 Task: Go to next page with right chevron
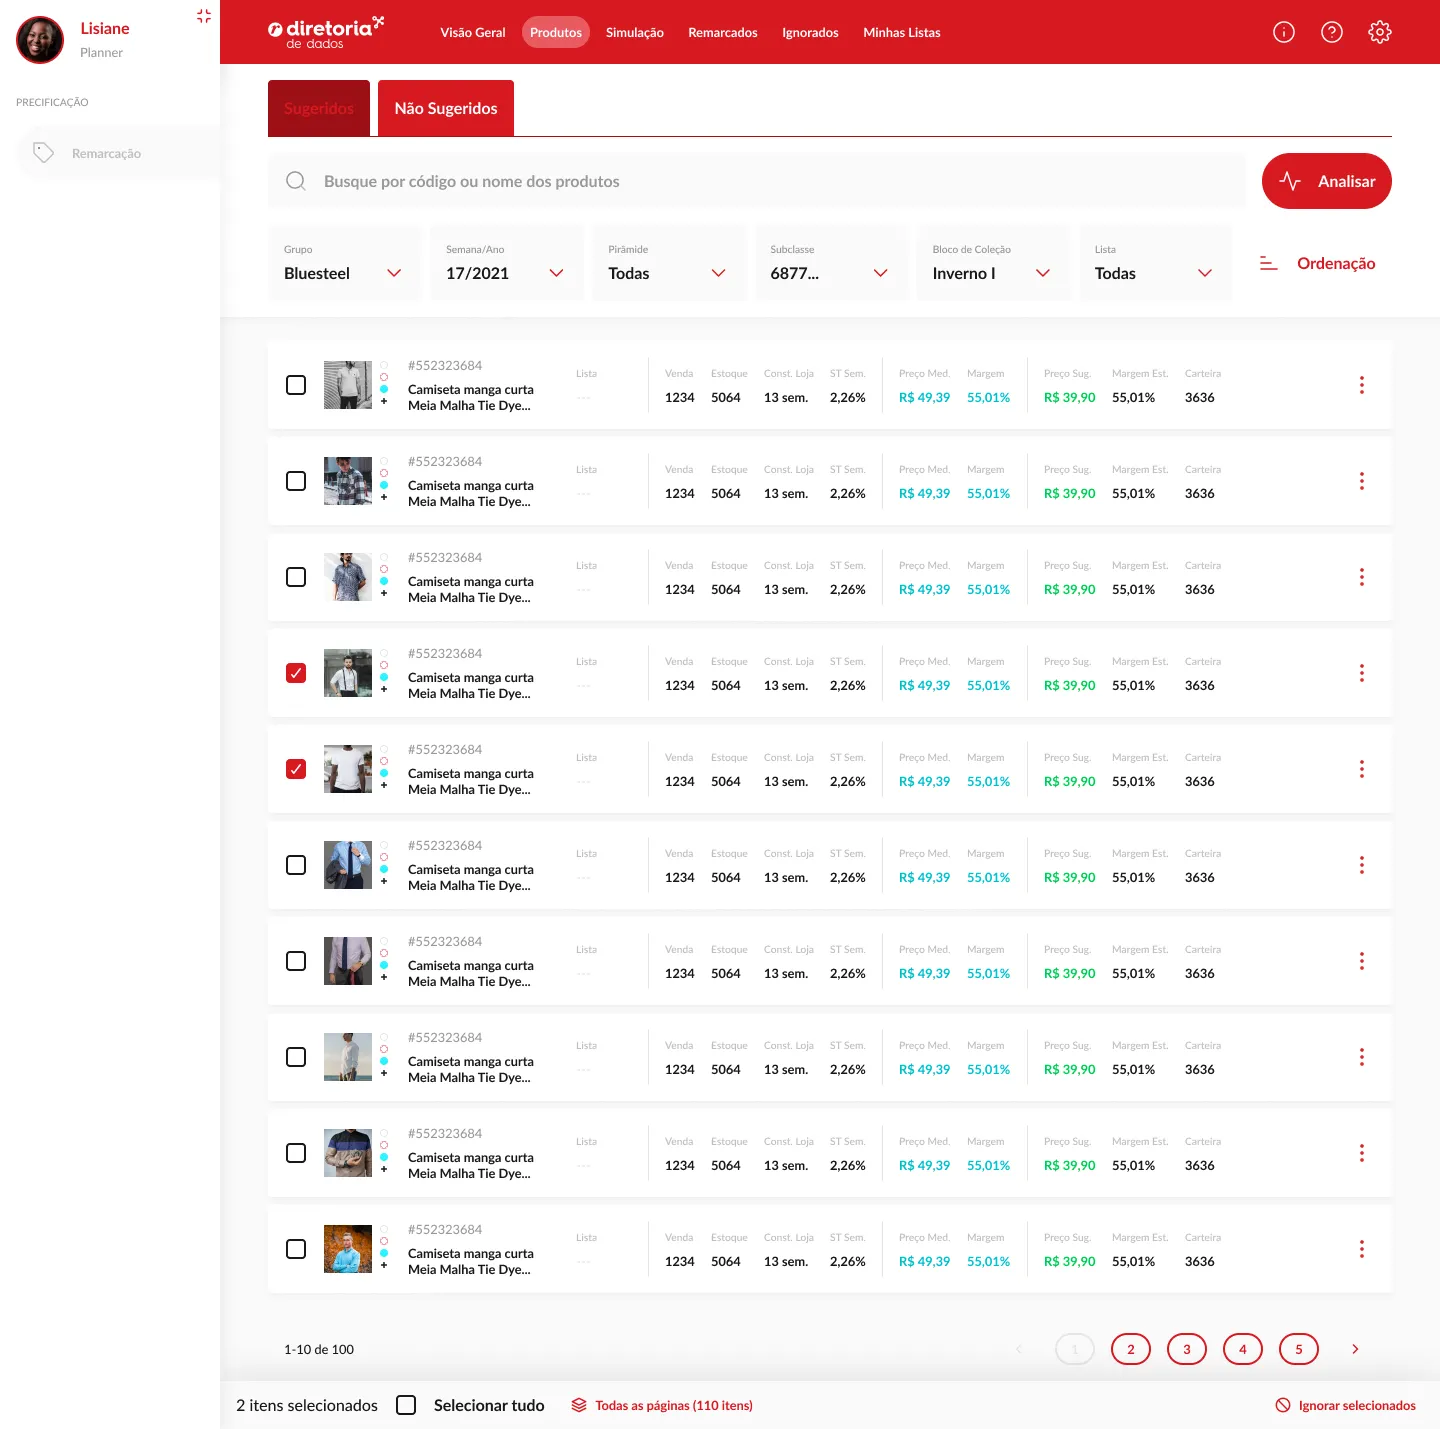pos(1355,1349)
